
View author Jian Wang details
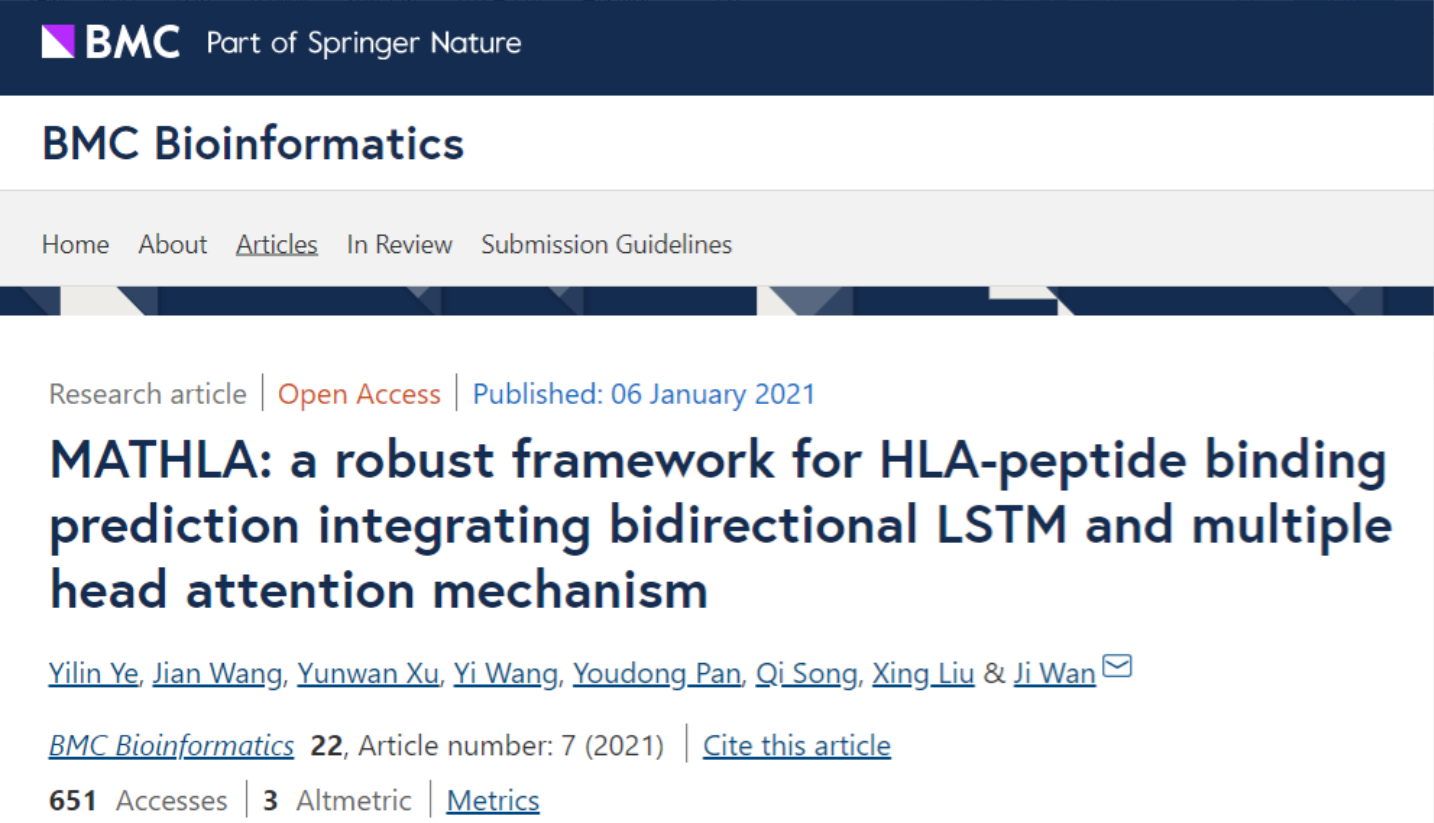[217, 674]
